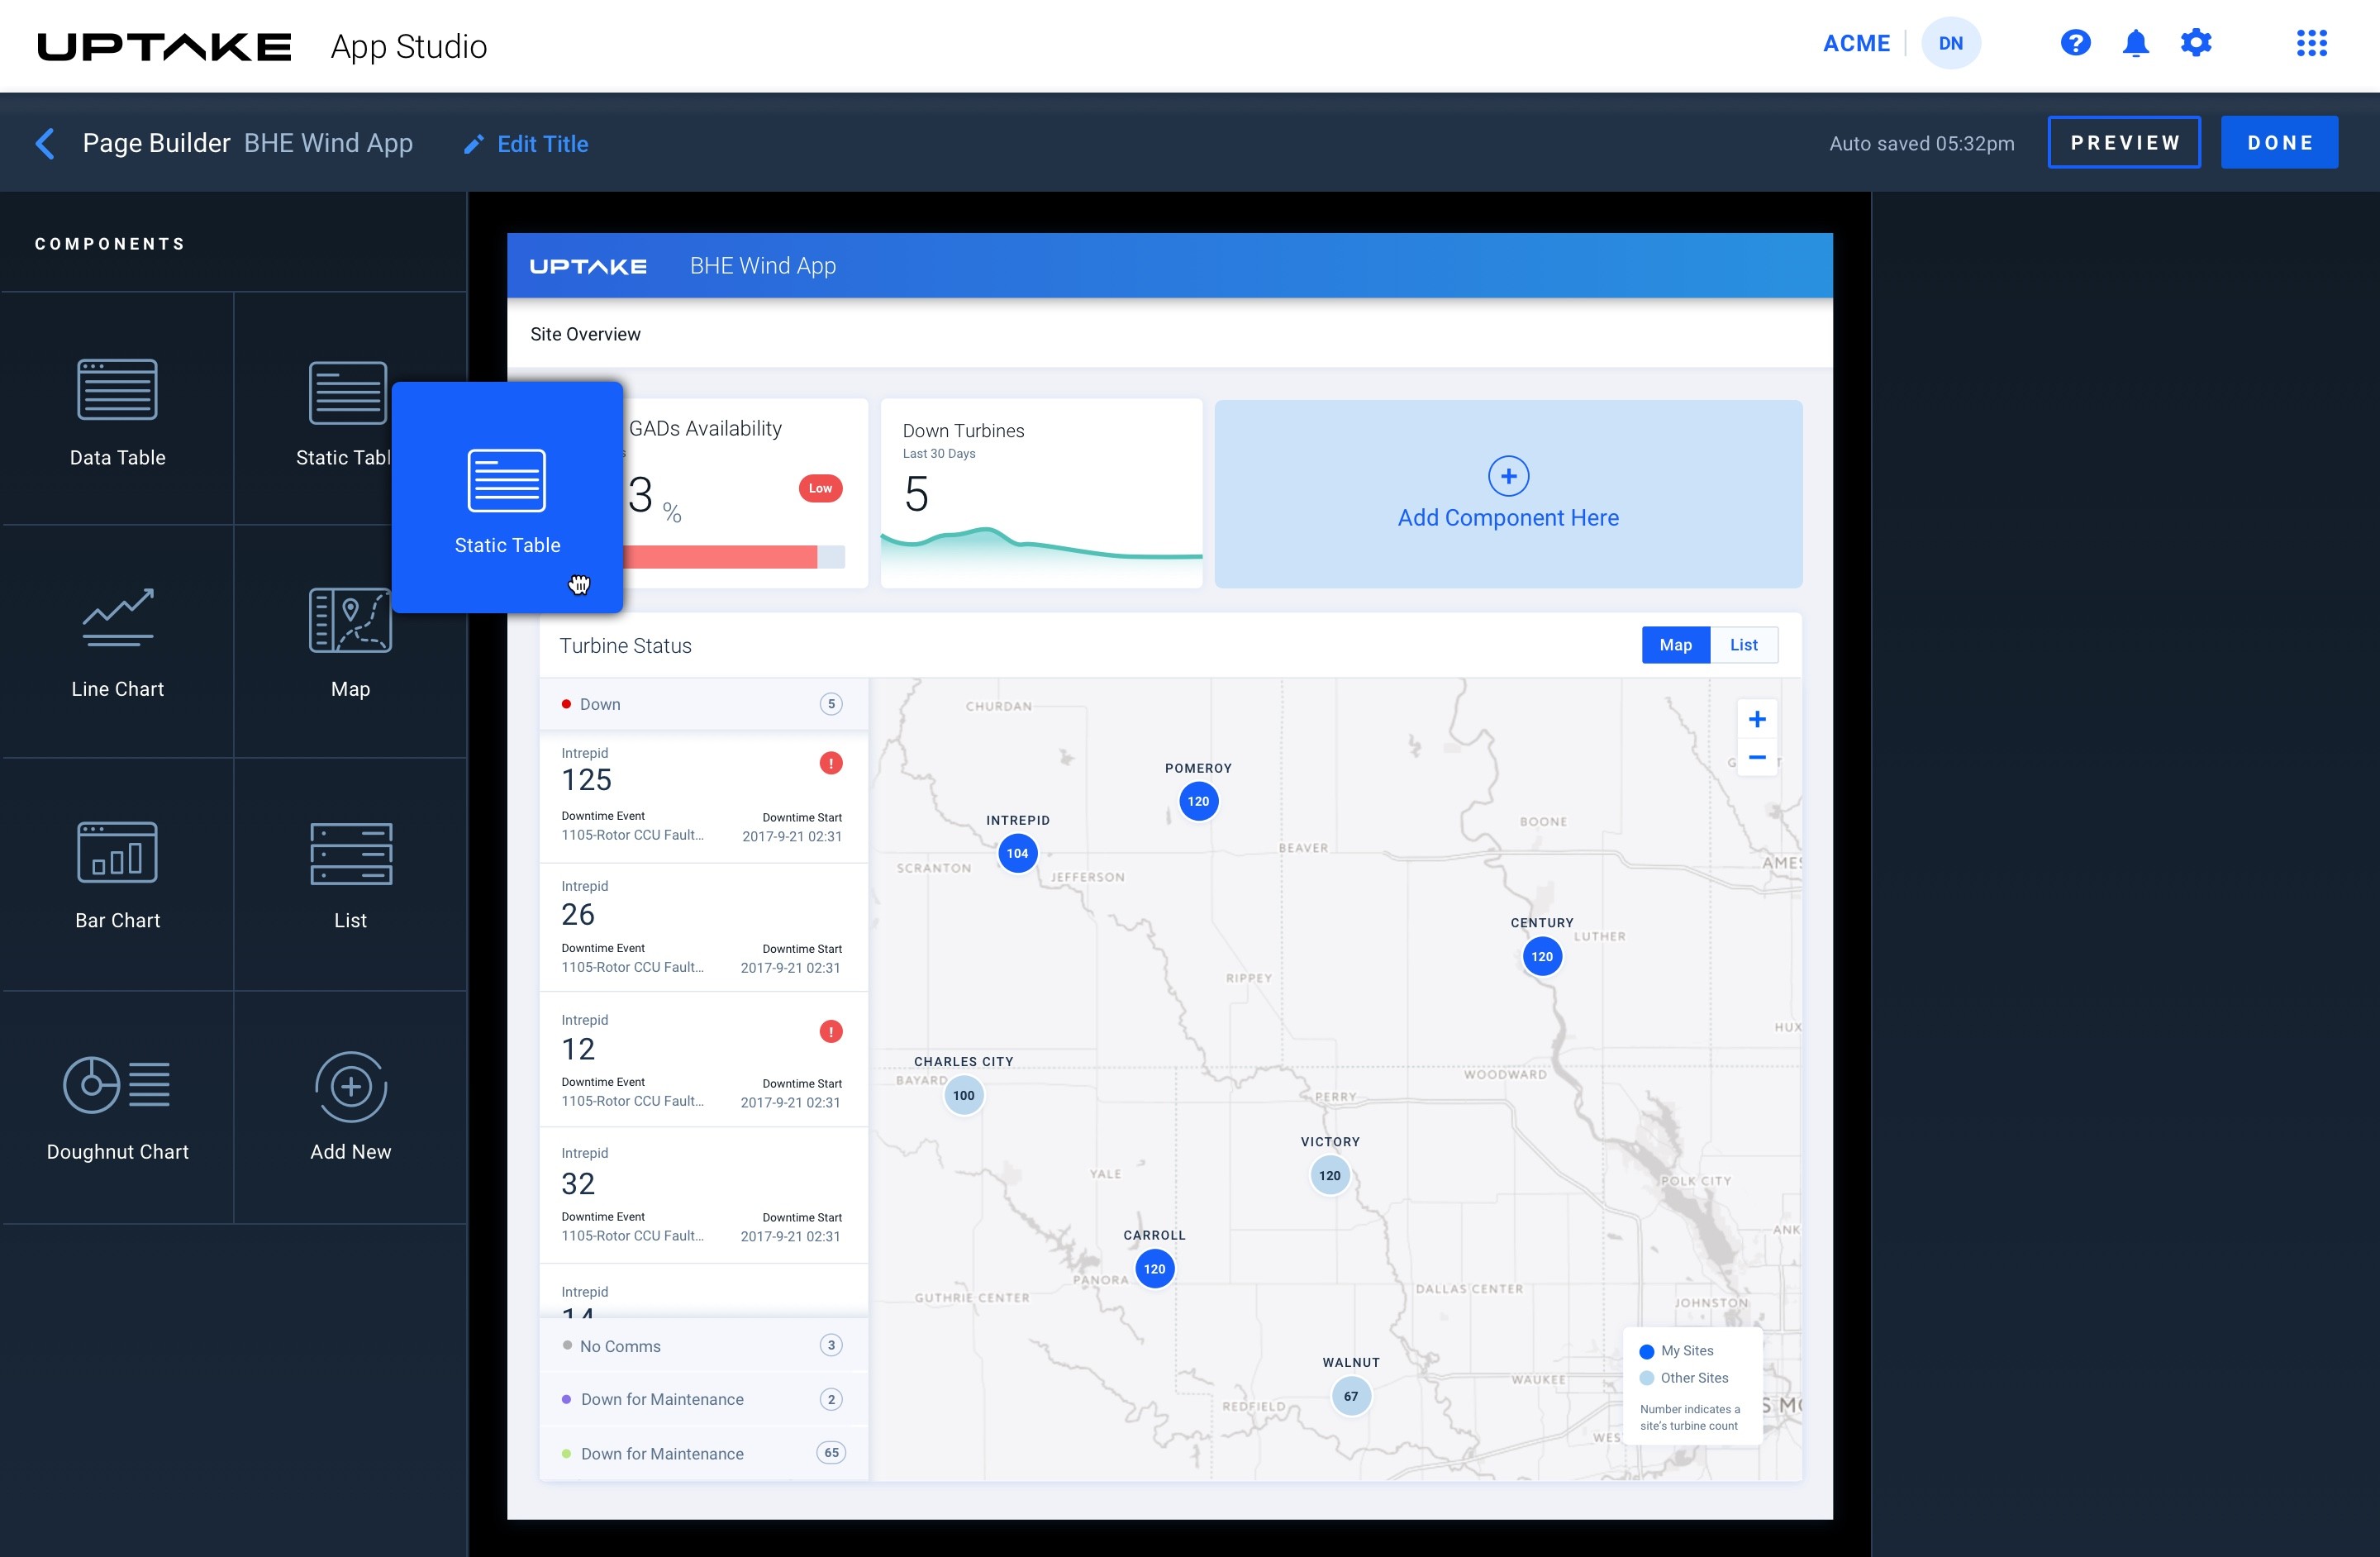Click the Add New component icon

350,1087
